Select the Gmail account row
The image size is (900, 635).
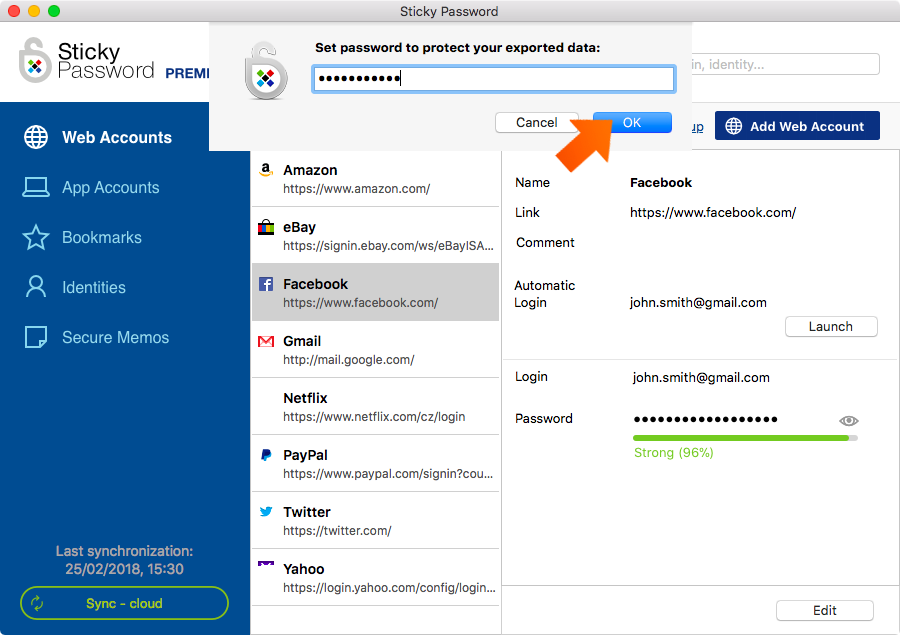pyautogui.click(x=375, y=349)
